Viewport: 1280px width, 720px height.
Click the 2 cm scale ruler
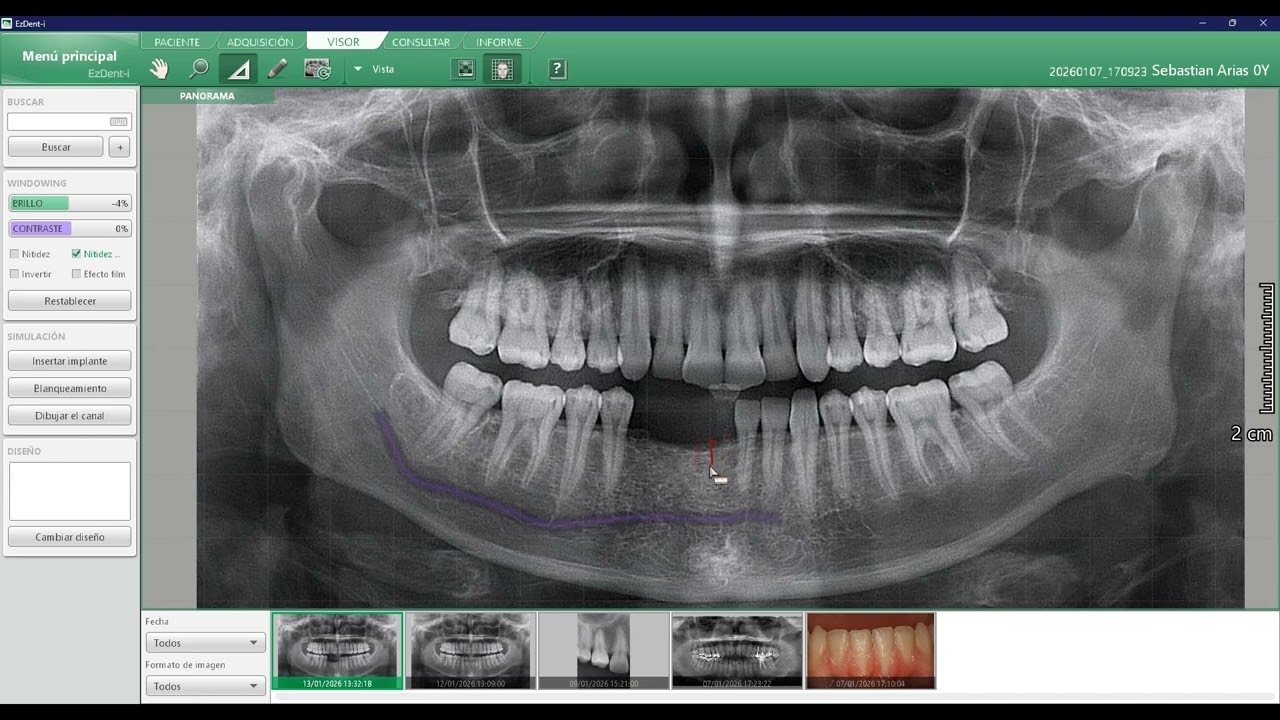[1266, 348]
